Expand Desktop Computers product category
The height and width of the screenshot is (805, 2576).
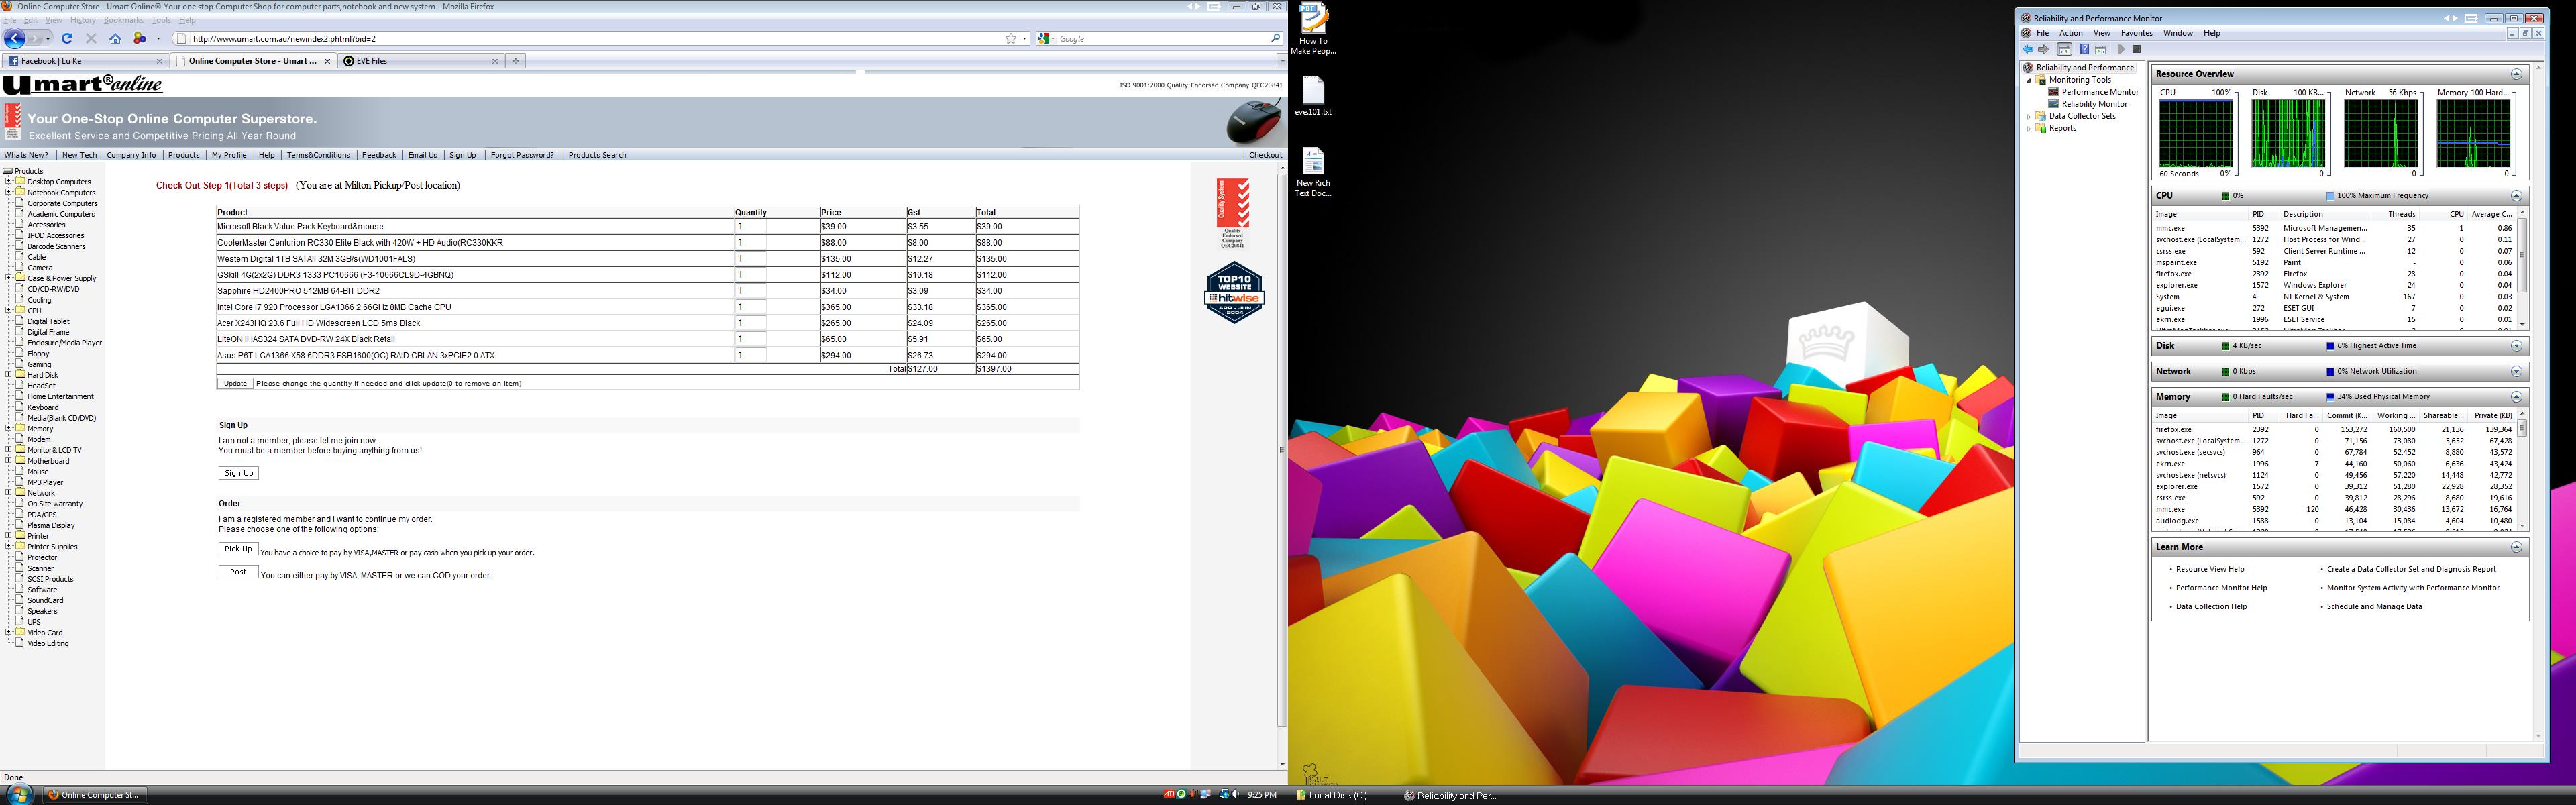[8, 182]
